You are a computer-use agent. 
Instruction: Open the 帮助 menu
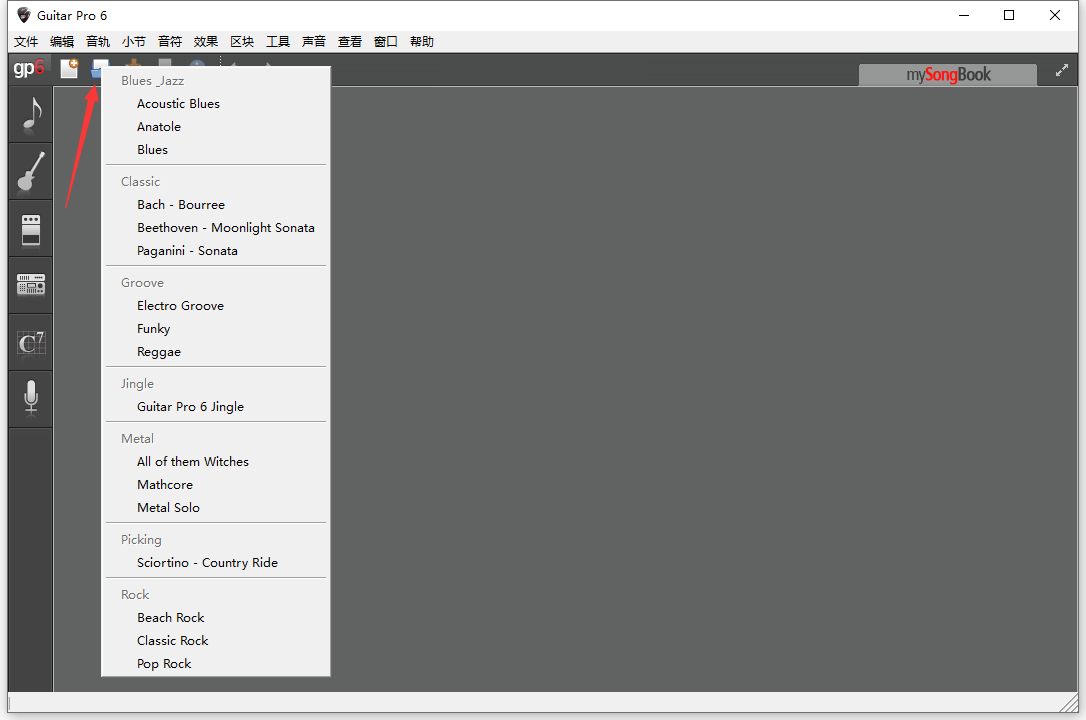coord(421,41)
